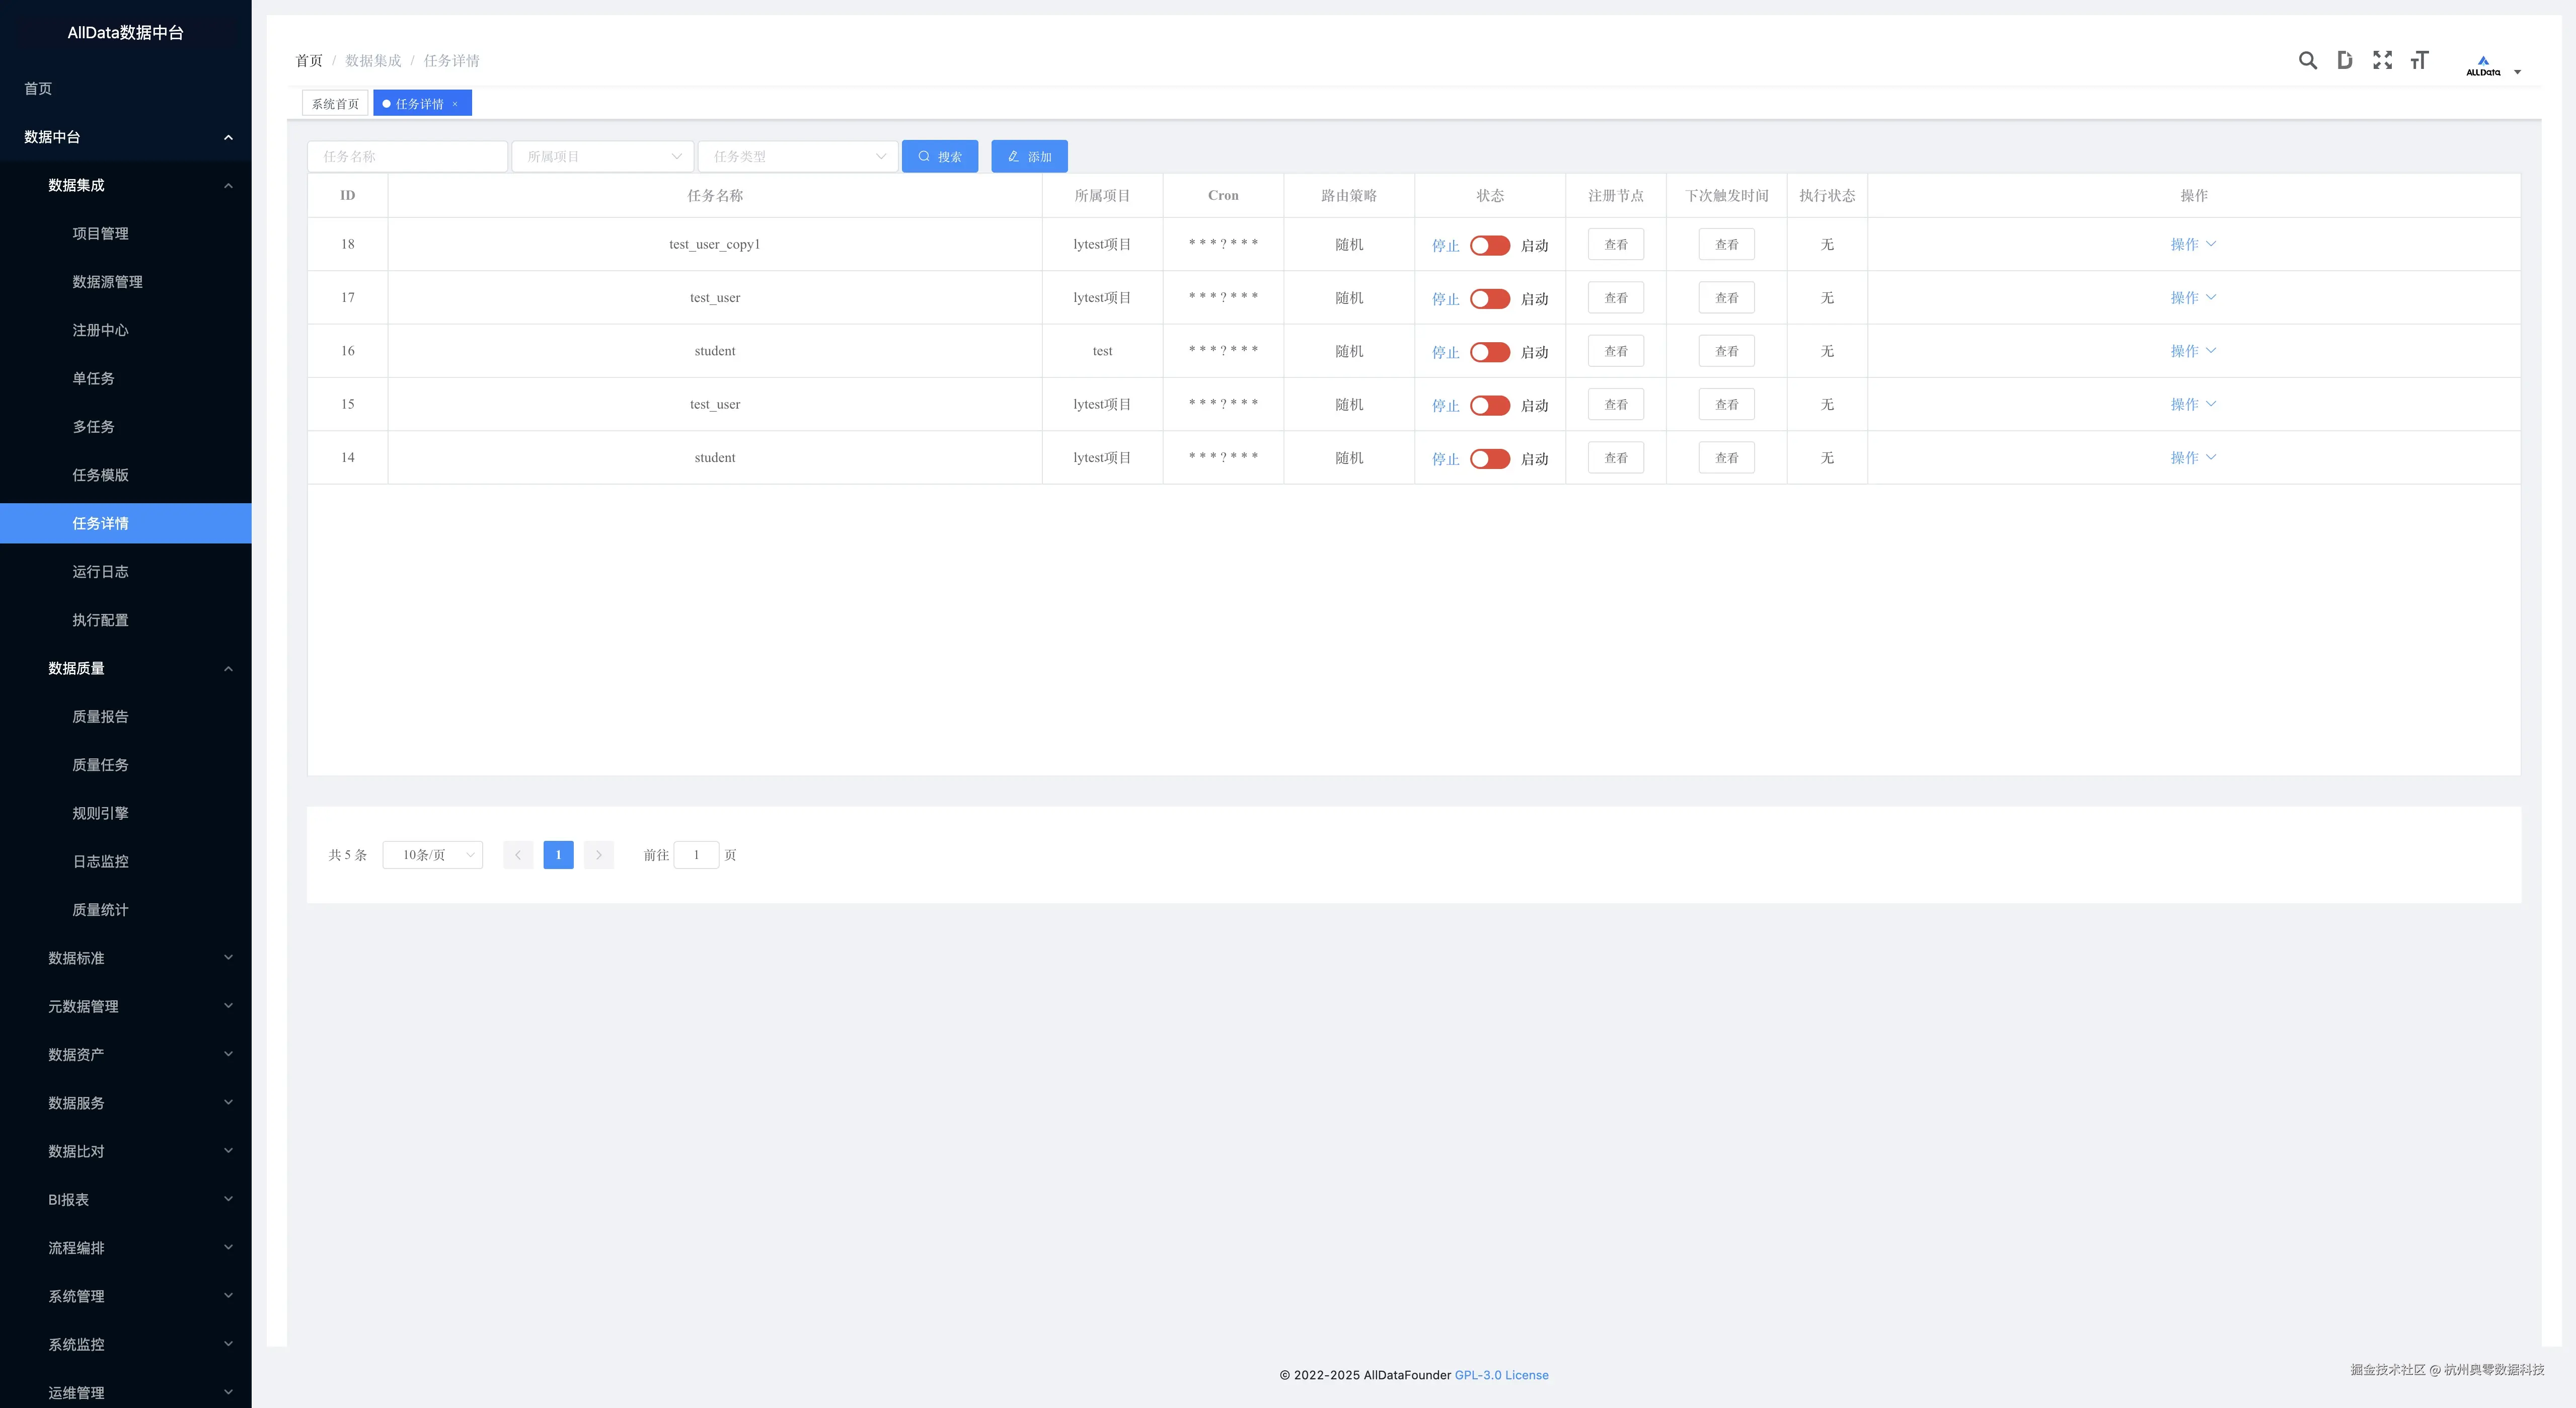Click the 任务名称 search input field
2576x1408 pixels.
[x=407, y=157]
